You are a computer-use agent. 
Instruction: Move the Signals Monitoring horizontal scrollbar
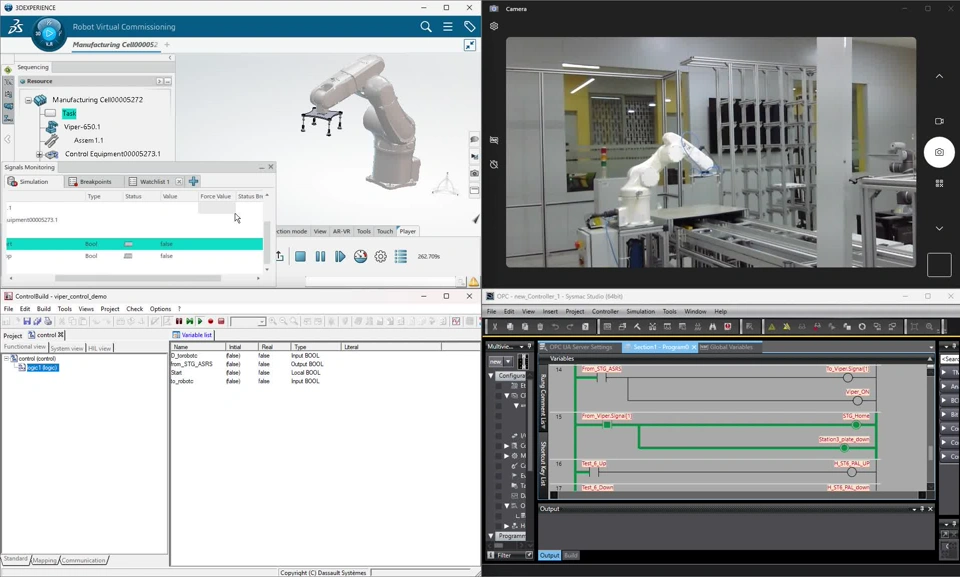tap(138, 278)
